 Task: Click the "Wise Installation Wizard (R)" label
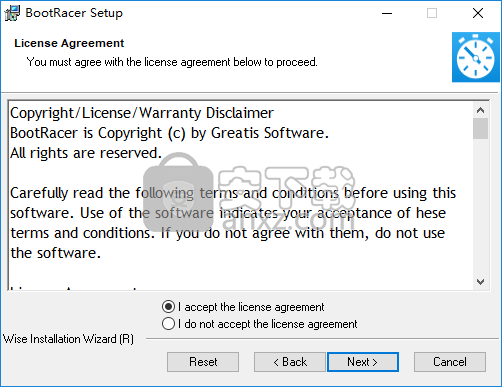pos(68,339)
